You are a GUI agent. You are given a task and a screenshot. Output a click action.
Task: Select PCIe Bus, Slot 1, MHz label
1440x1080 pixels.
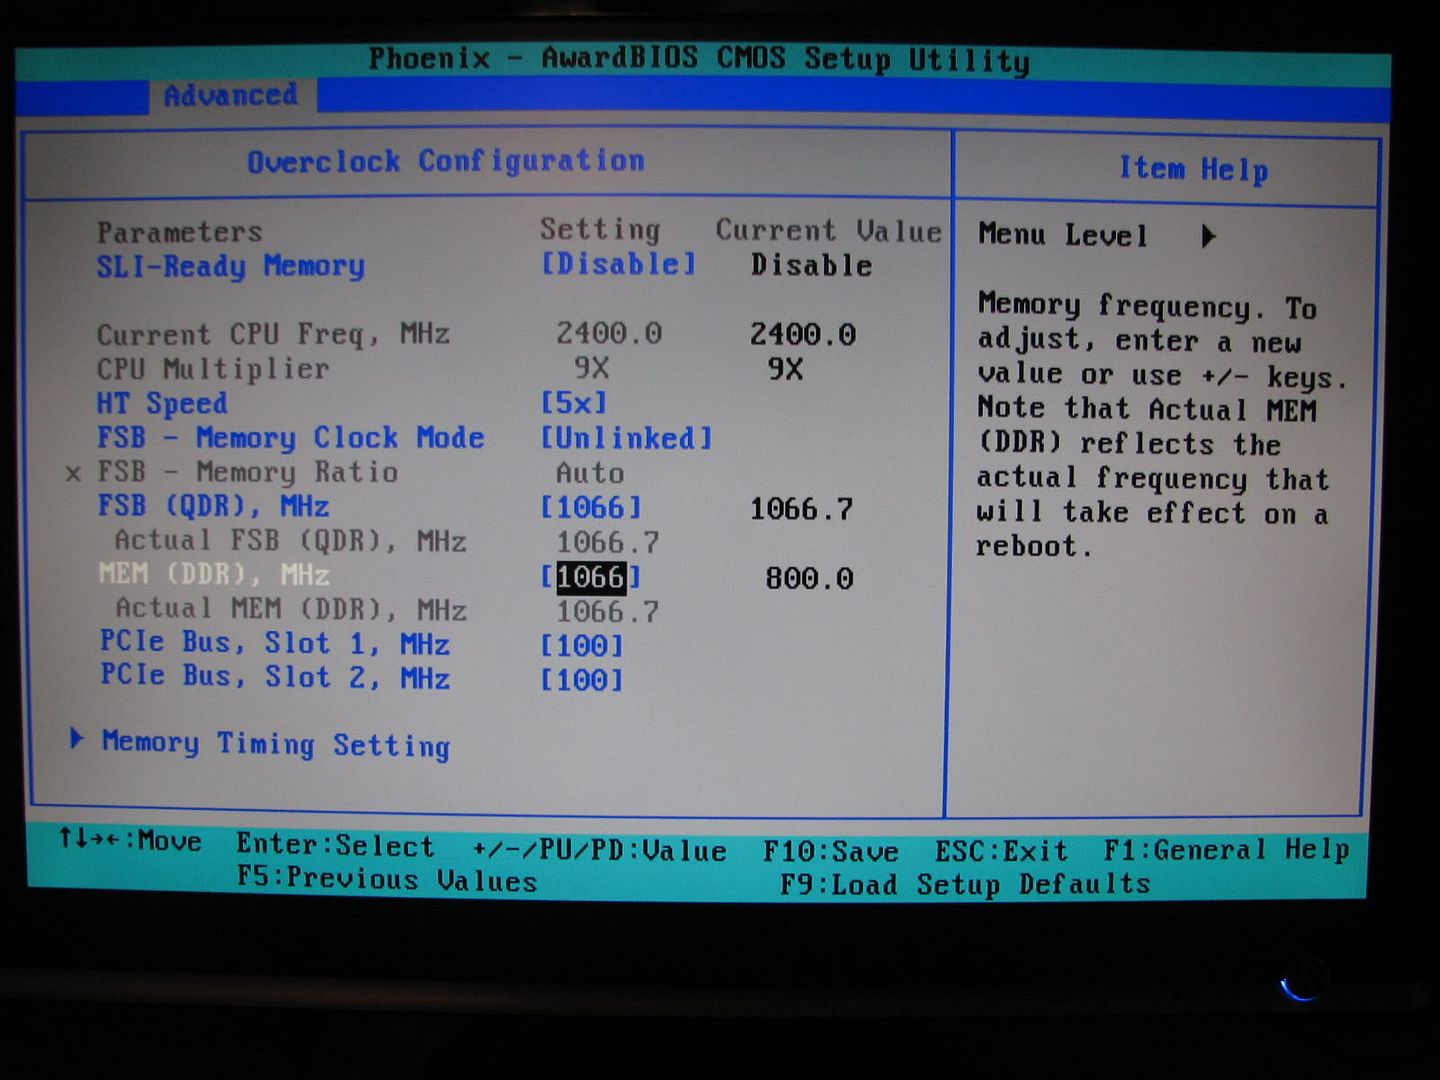tap(275, 643)
